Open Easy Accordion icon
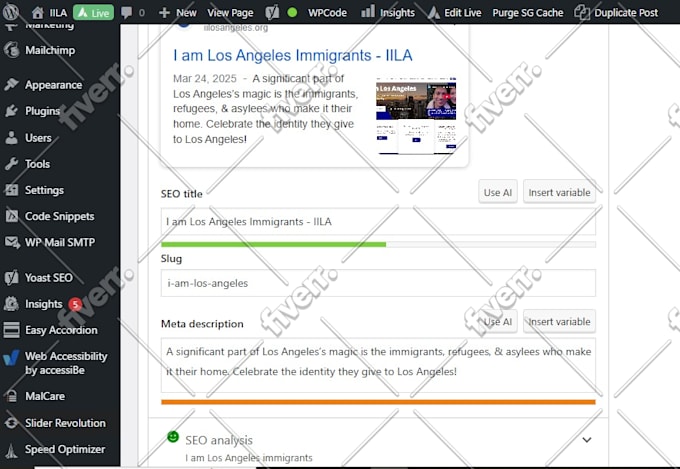 12,330
